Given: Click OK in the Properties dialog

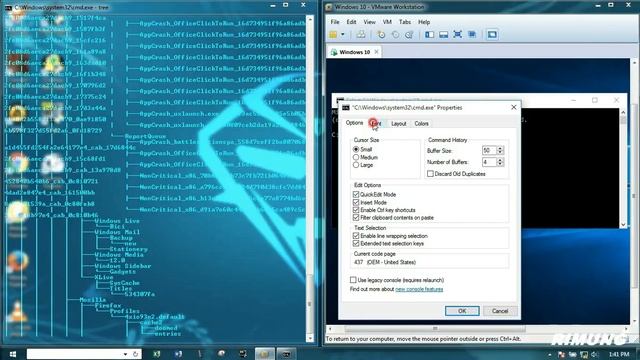Looking at the screenshot, I should [x=462, y=311].
